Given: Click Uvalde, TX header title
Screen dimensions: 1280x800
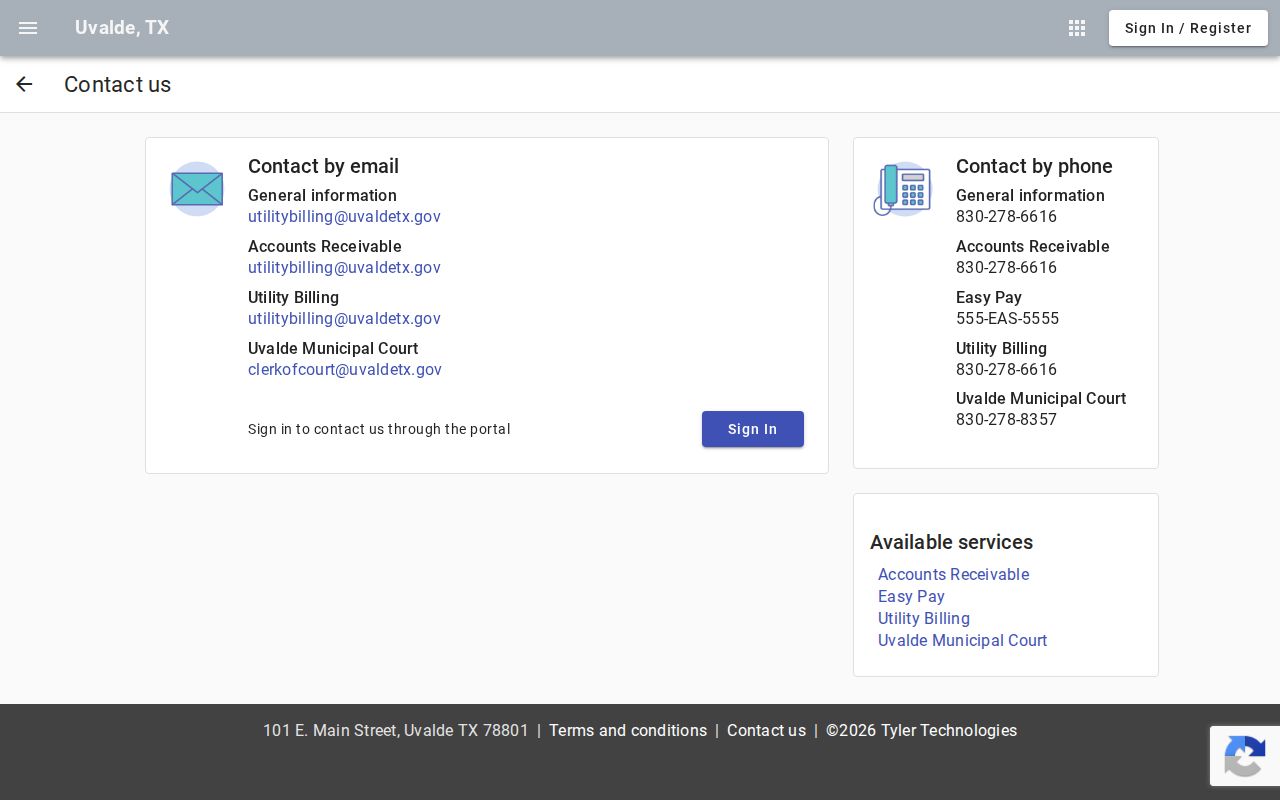Looking at the screenshot, I should tap(122, 28).
